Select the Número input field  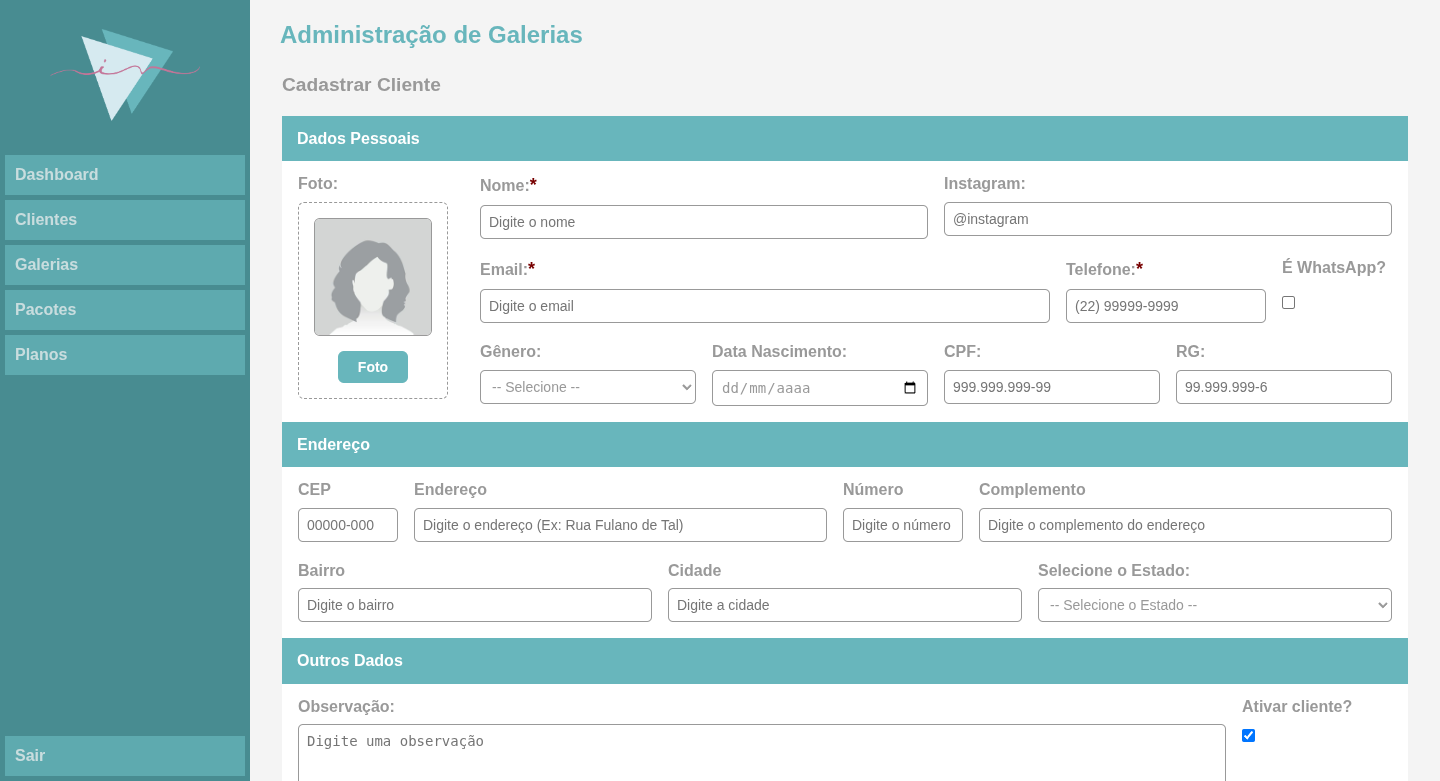[x=903, y=525]
